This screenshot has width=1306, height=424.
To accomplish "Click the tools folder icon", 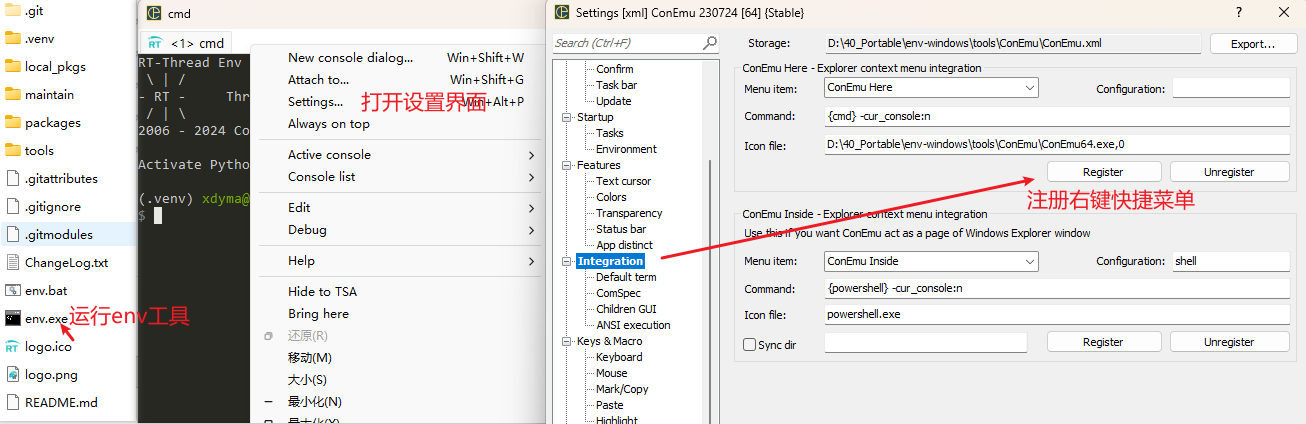I will [12, 151].
